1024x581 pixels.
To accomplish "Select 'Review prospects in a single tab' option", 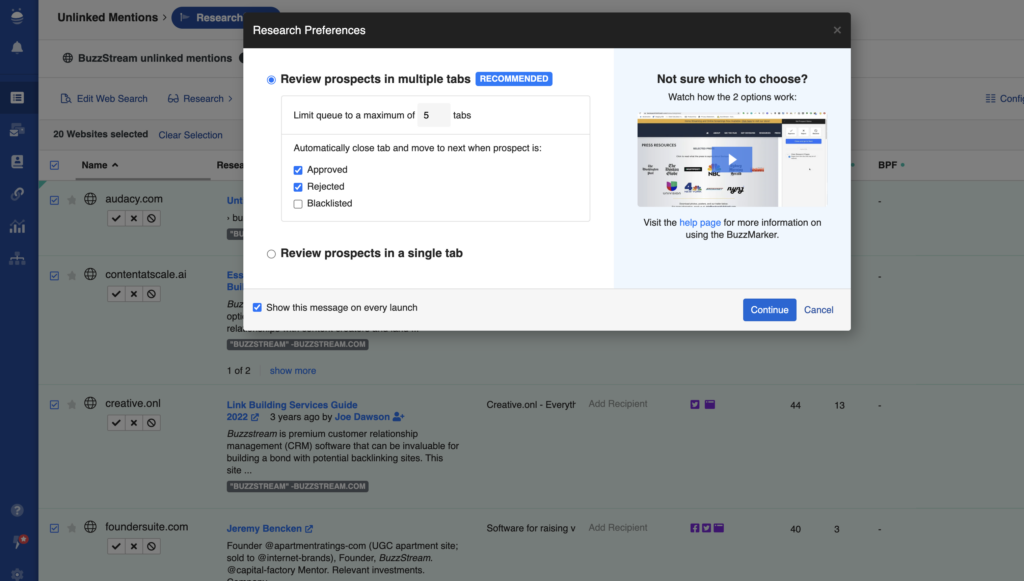I will click(x=270, y=254).
